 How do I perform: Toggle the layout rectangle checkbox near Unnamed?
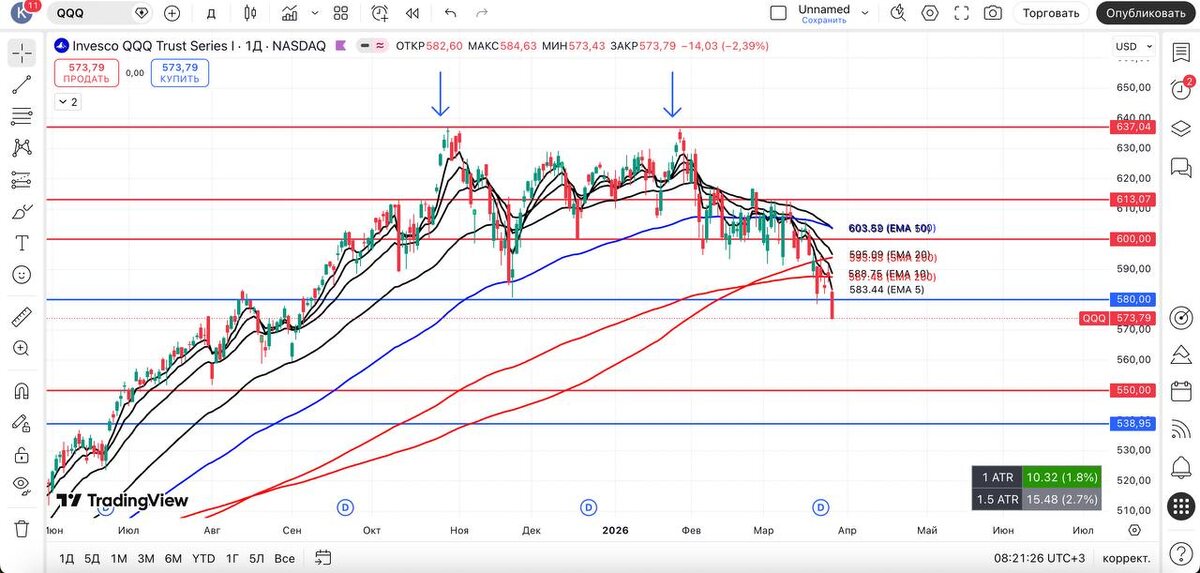click(778, 13)
